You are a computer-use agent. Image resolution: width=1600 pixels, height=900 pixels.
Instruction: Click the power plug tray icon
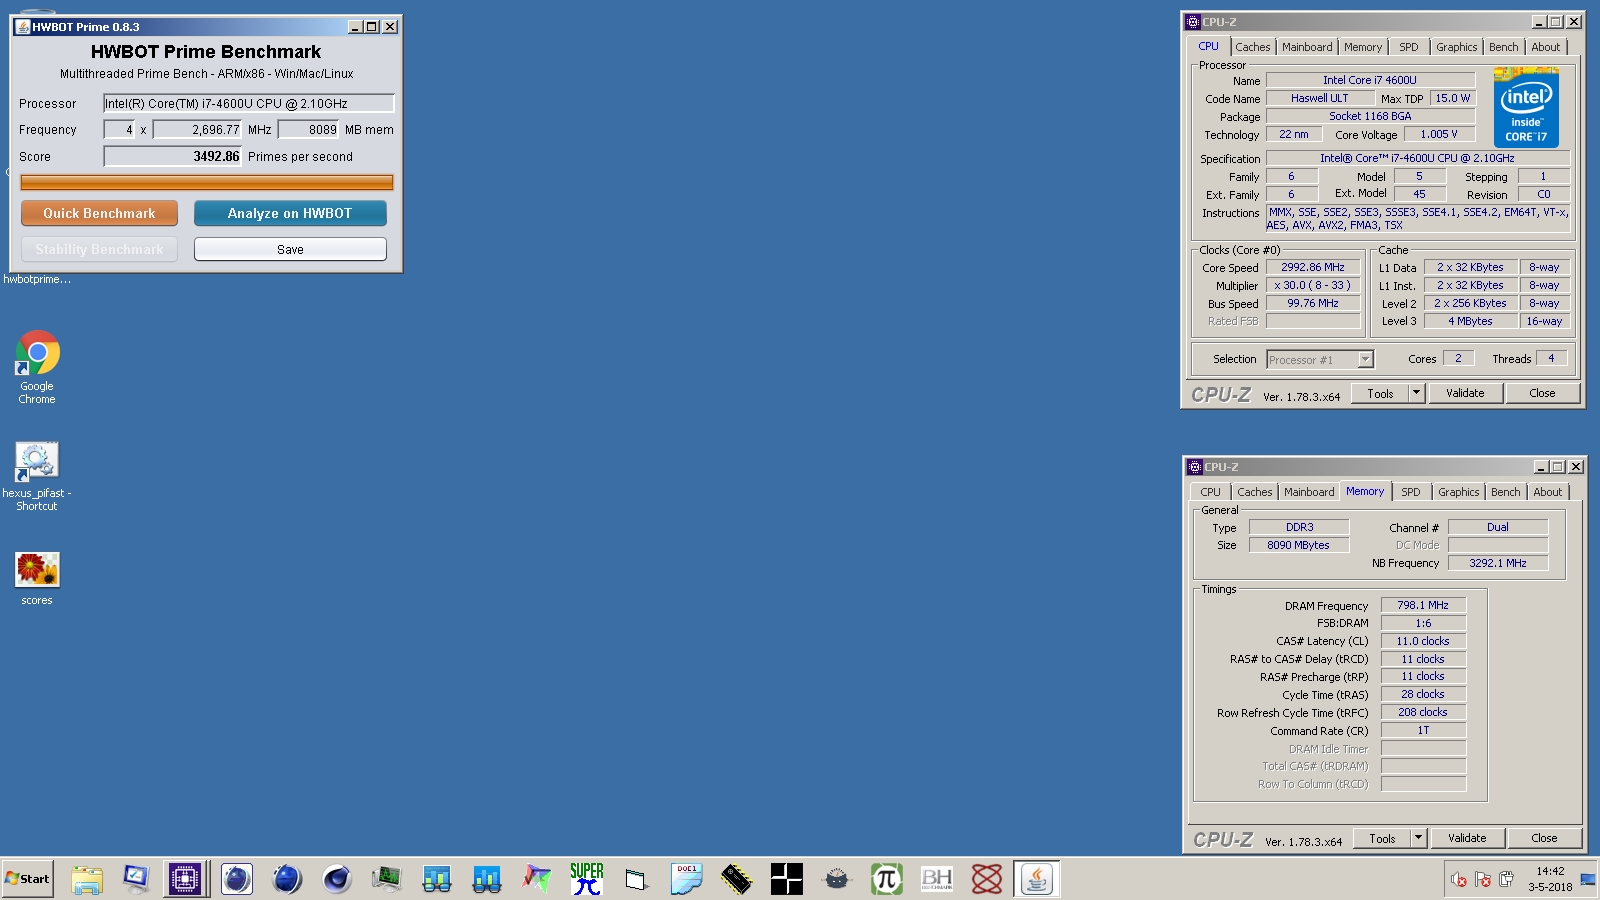(1507, 880)
